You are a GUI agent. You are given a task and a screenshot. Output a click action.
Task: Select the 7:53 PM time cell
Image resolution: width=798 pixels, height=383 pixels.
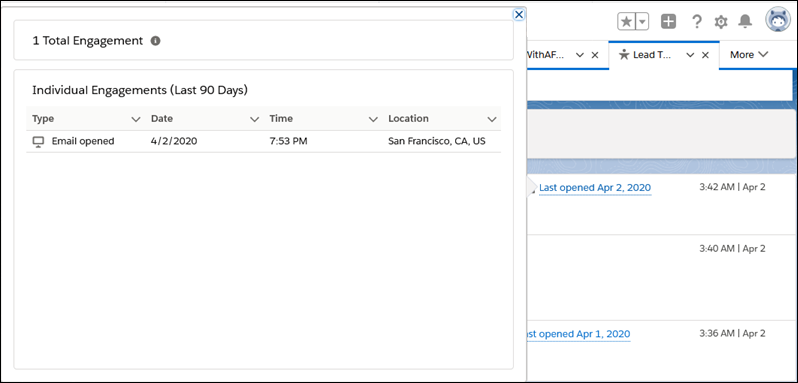click(x=288, y=141)
